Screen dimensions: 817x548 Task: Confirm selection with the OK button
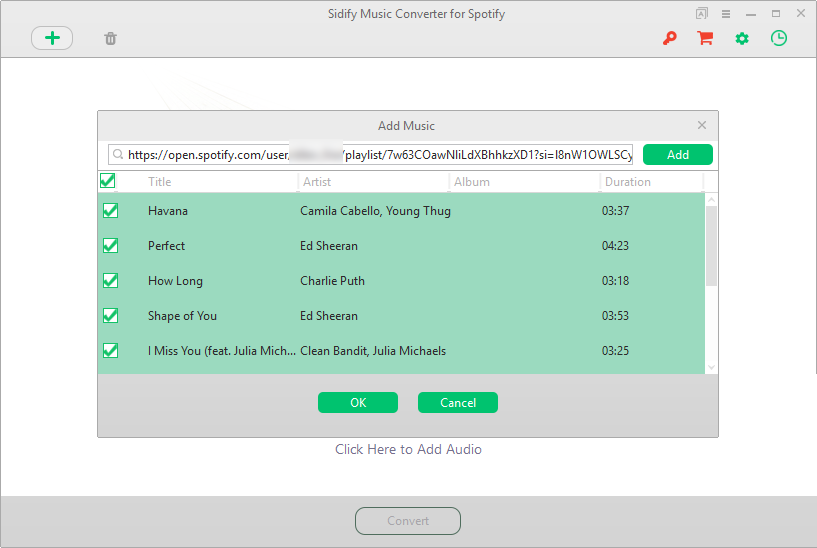tap(358, 403)
